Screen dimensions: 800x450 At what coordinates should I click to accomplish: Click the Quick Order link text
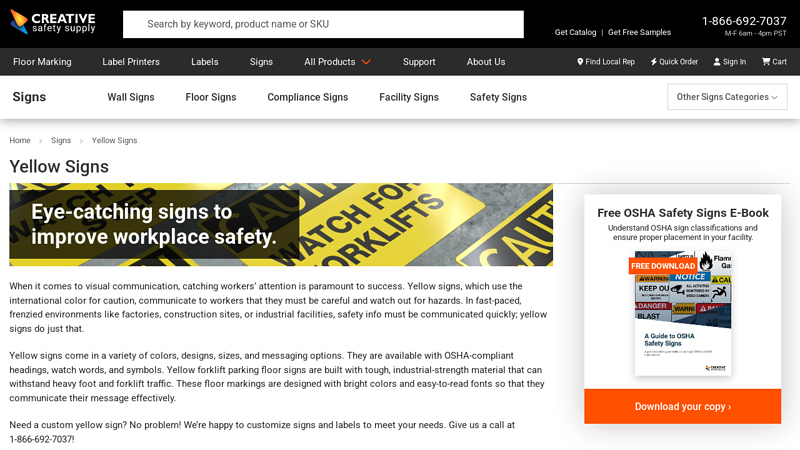click(679, 62)
